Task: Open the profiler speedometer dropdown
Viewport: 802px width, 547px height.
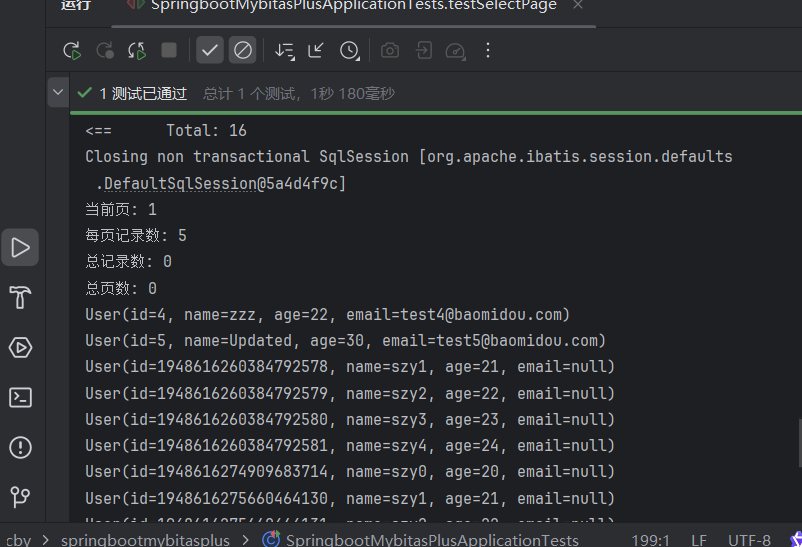Action: pyautogui.click(x=456, y=51)
